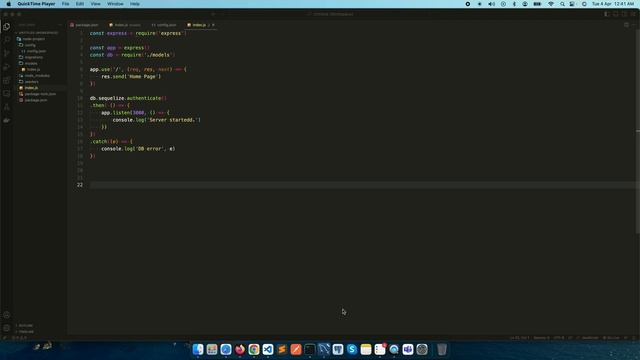
Task: Open MySQL Workbench from the Dock
Action: coord(324,349)
